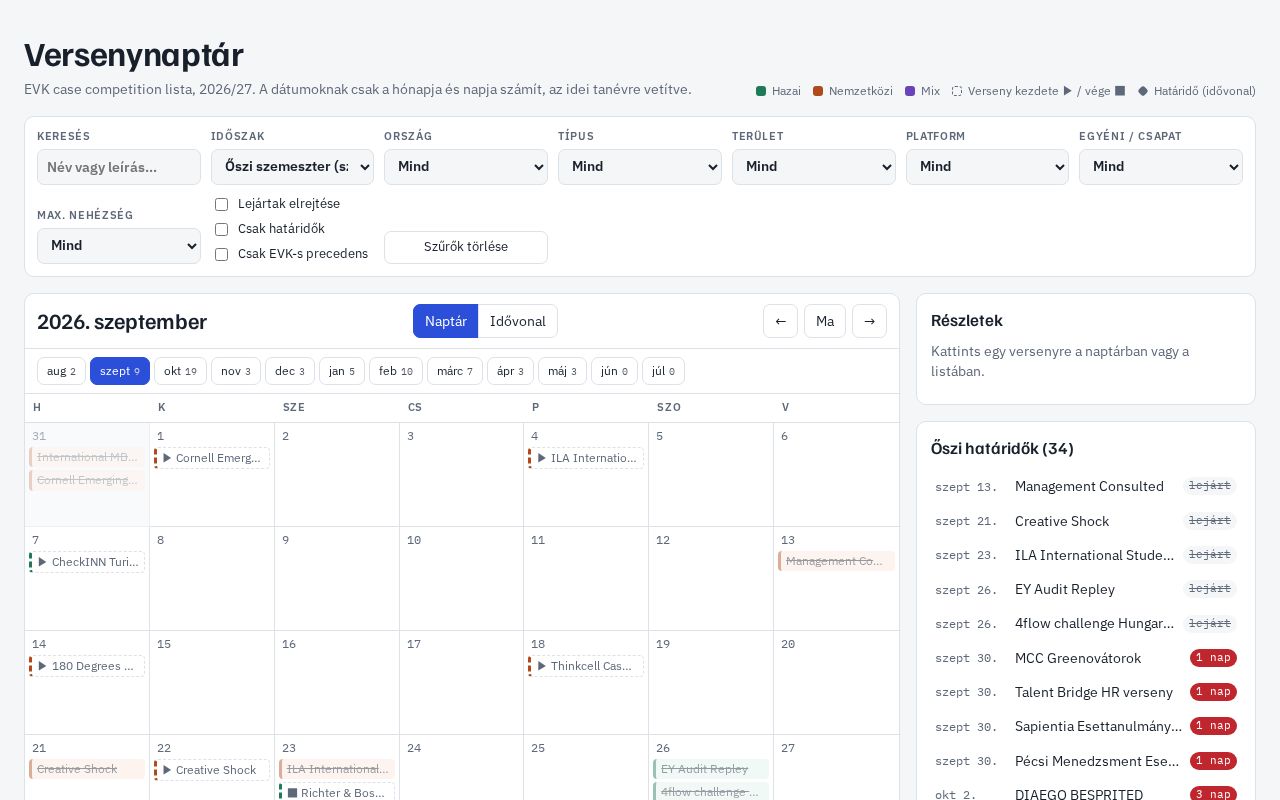Select the CheckINN Turi event on September 7
Screen dimensions: 1280x800
[87, 562]
